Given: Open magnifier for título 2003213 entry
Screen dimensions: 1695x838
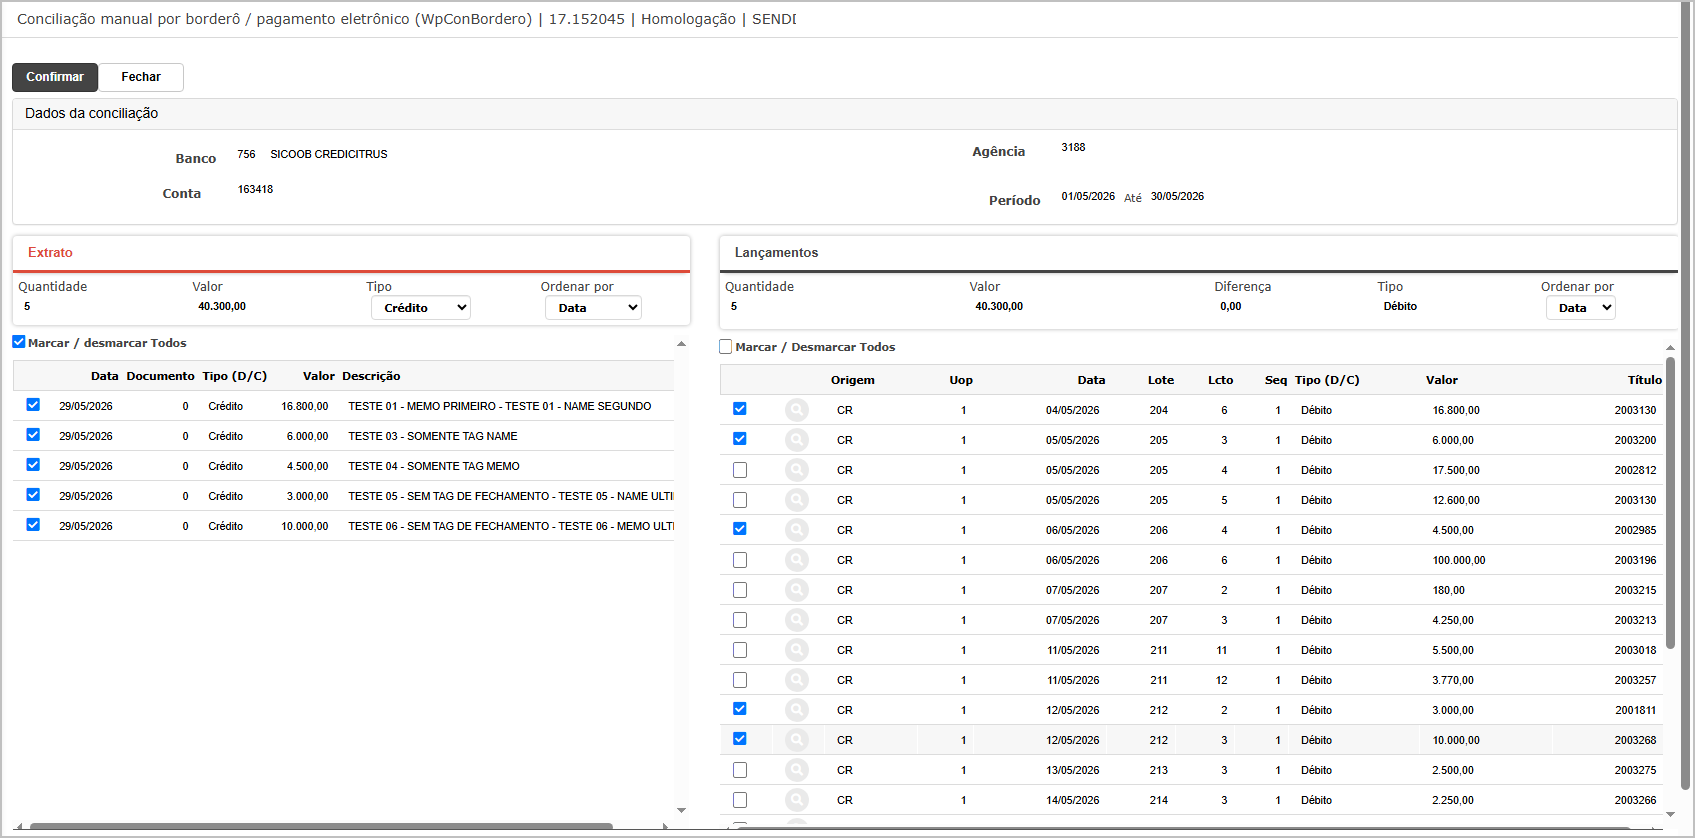Looking at the screenshot, I should click(x=796, y=620).
